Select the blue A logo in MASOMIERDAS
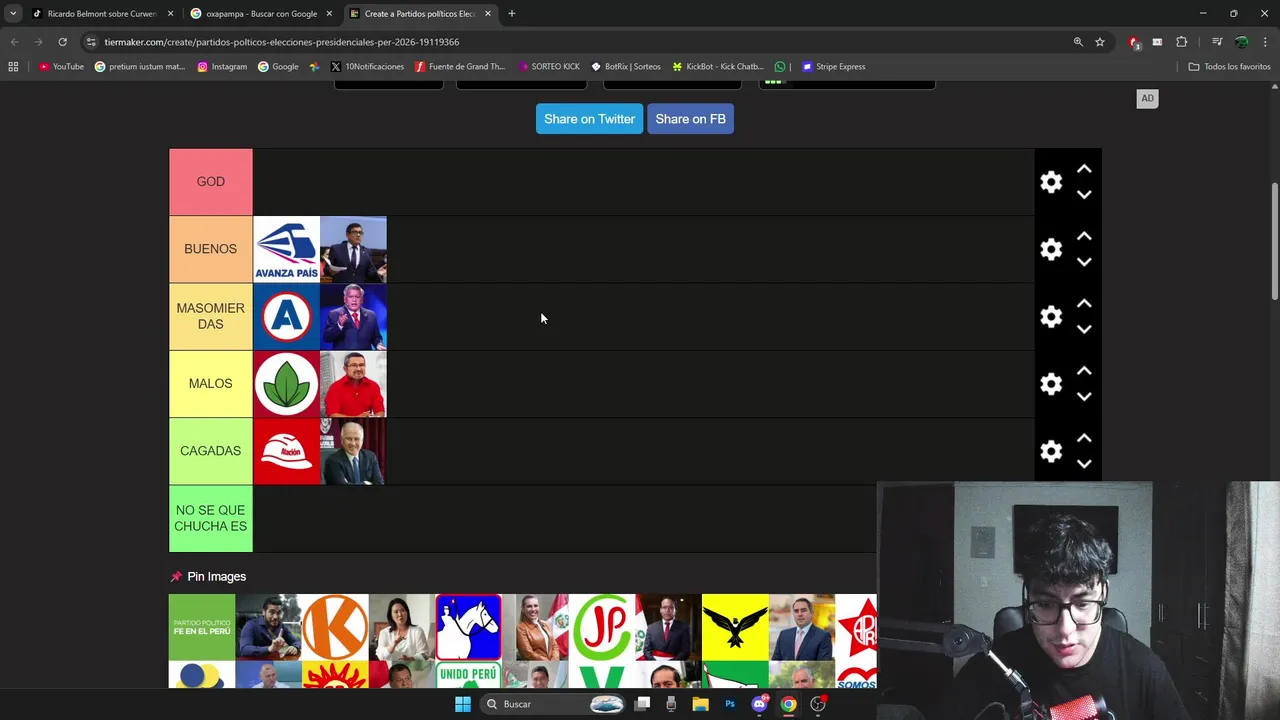 (x=286, y=316)
